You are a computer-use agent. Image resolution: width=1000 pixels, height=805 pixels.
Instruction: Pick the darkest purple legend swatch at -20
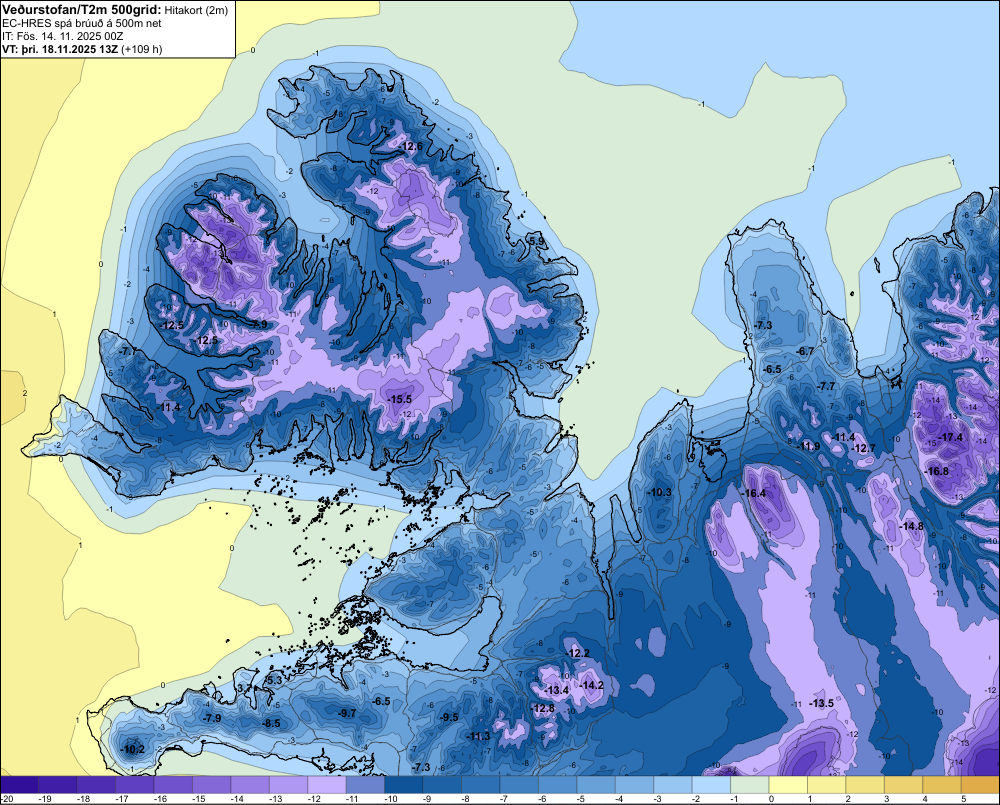19,785
